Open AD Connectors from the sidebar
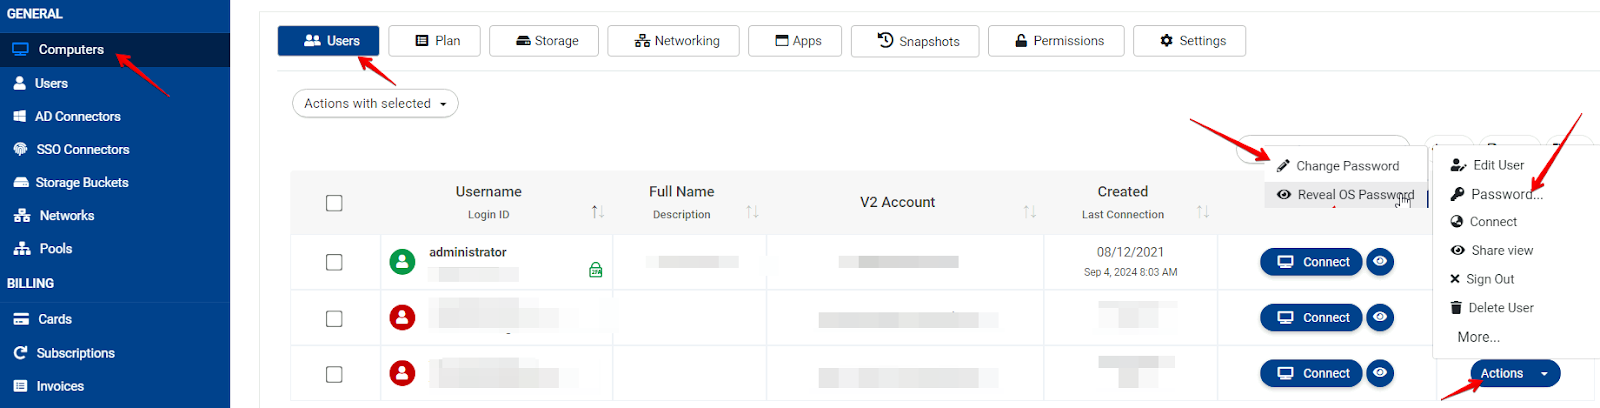The width and height of the screenshot is (1600, 408). [x=77, y=116]
